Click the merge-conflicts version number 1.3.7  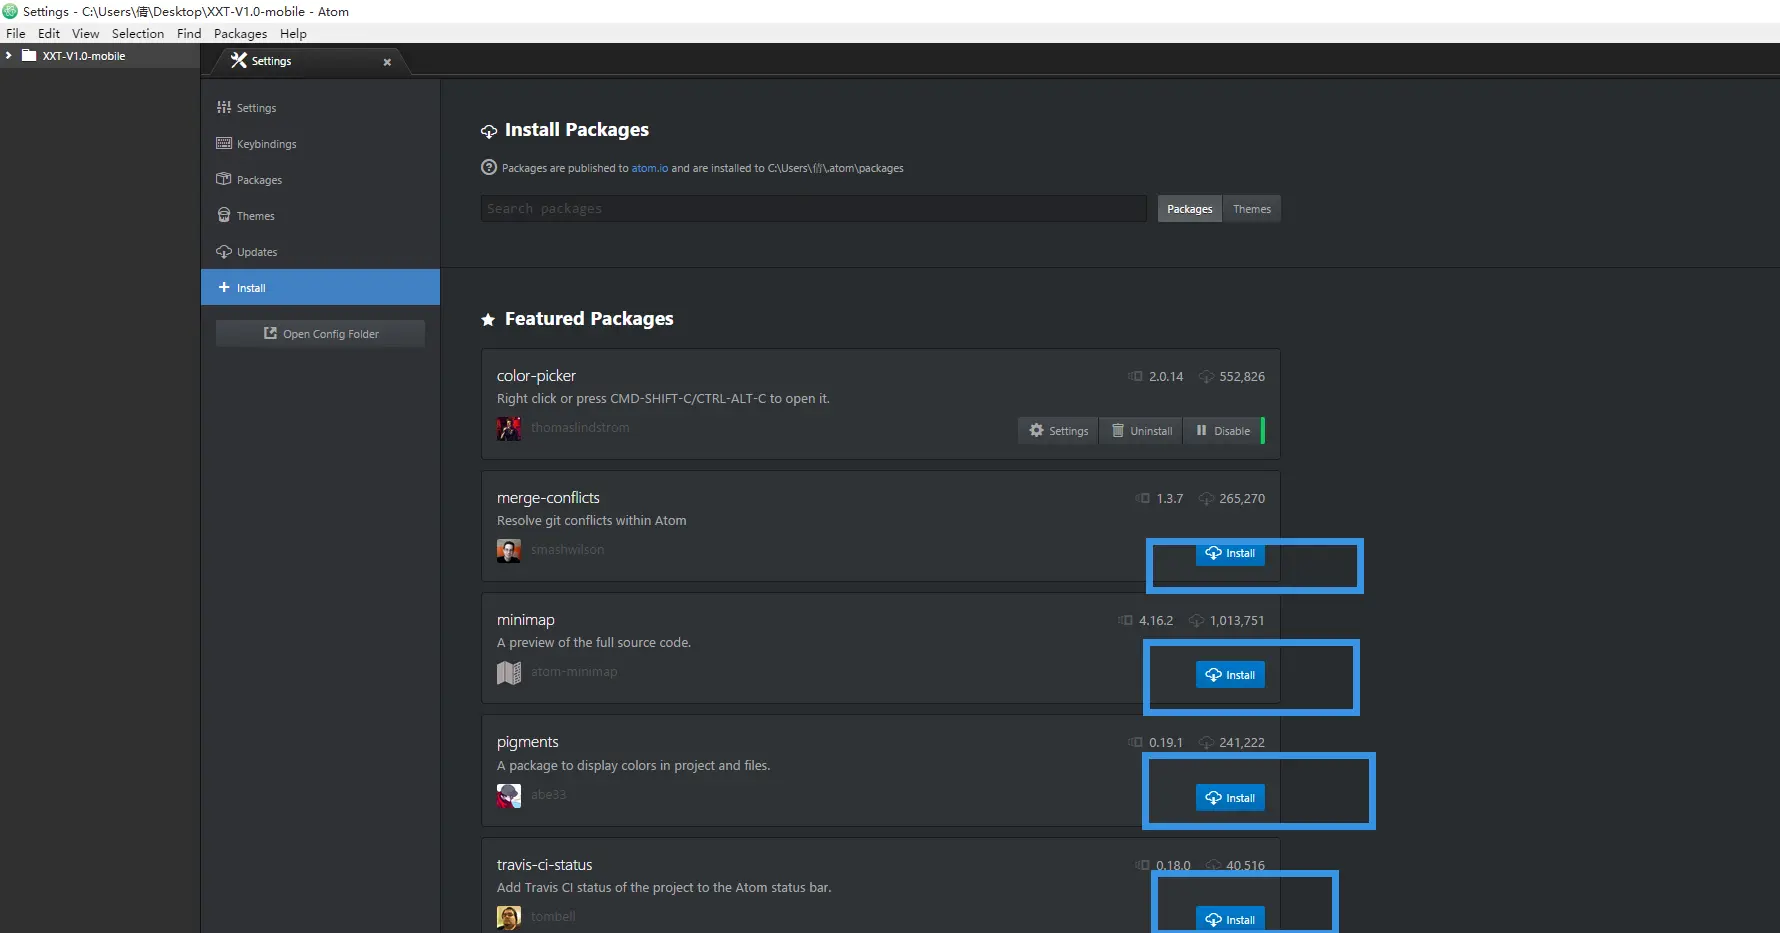coord(1170,499)
